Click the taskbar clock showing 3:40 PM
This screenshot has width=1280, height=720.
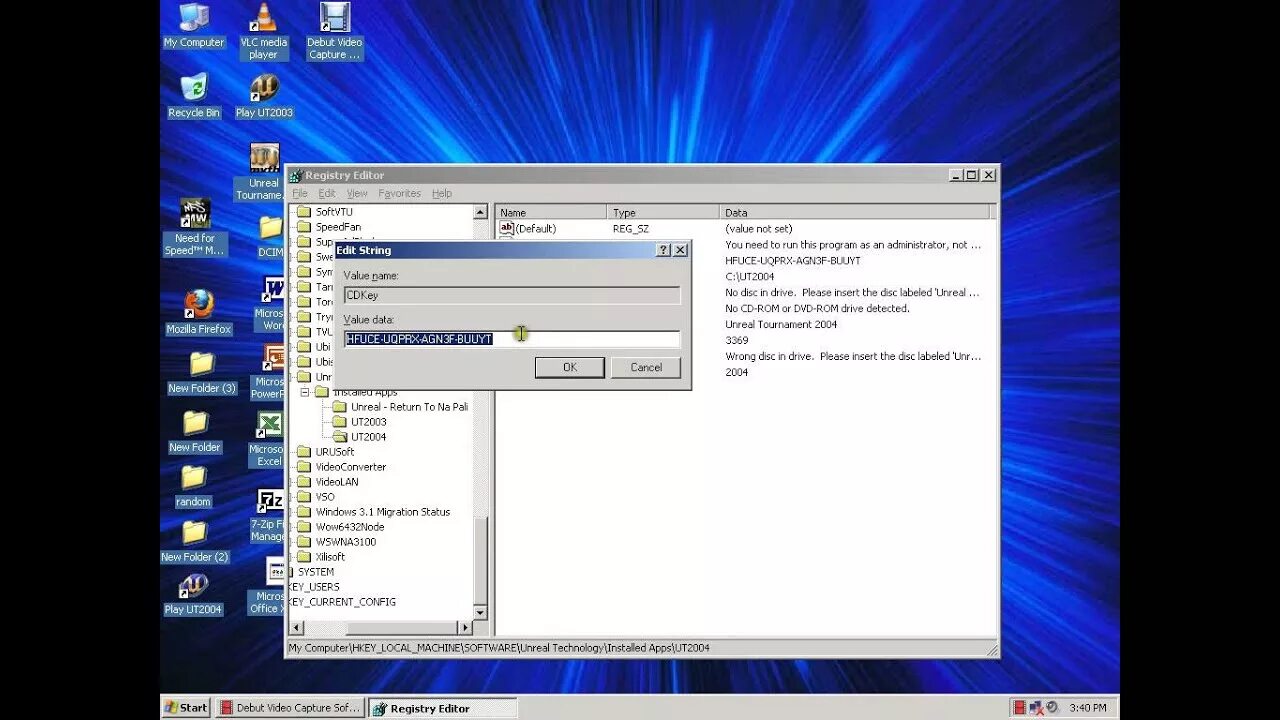1087,707
